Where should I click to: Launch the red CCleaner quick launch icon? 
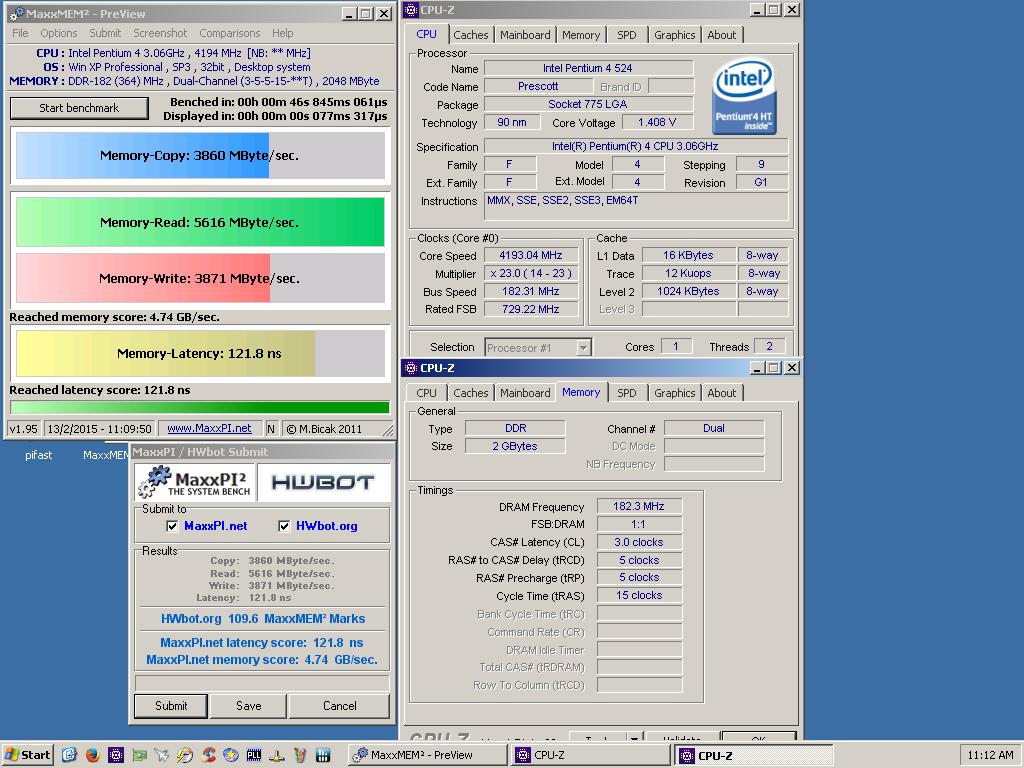[x=208, y=755]
